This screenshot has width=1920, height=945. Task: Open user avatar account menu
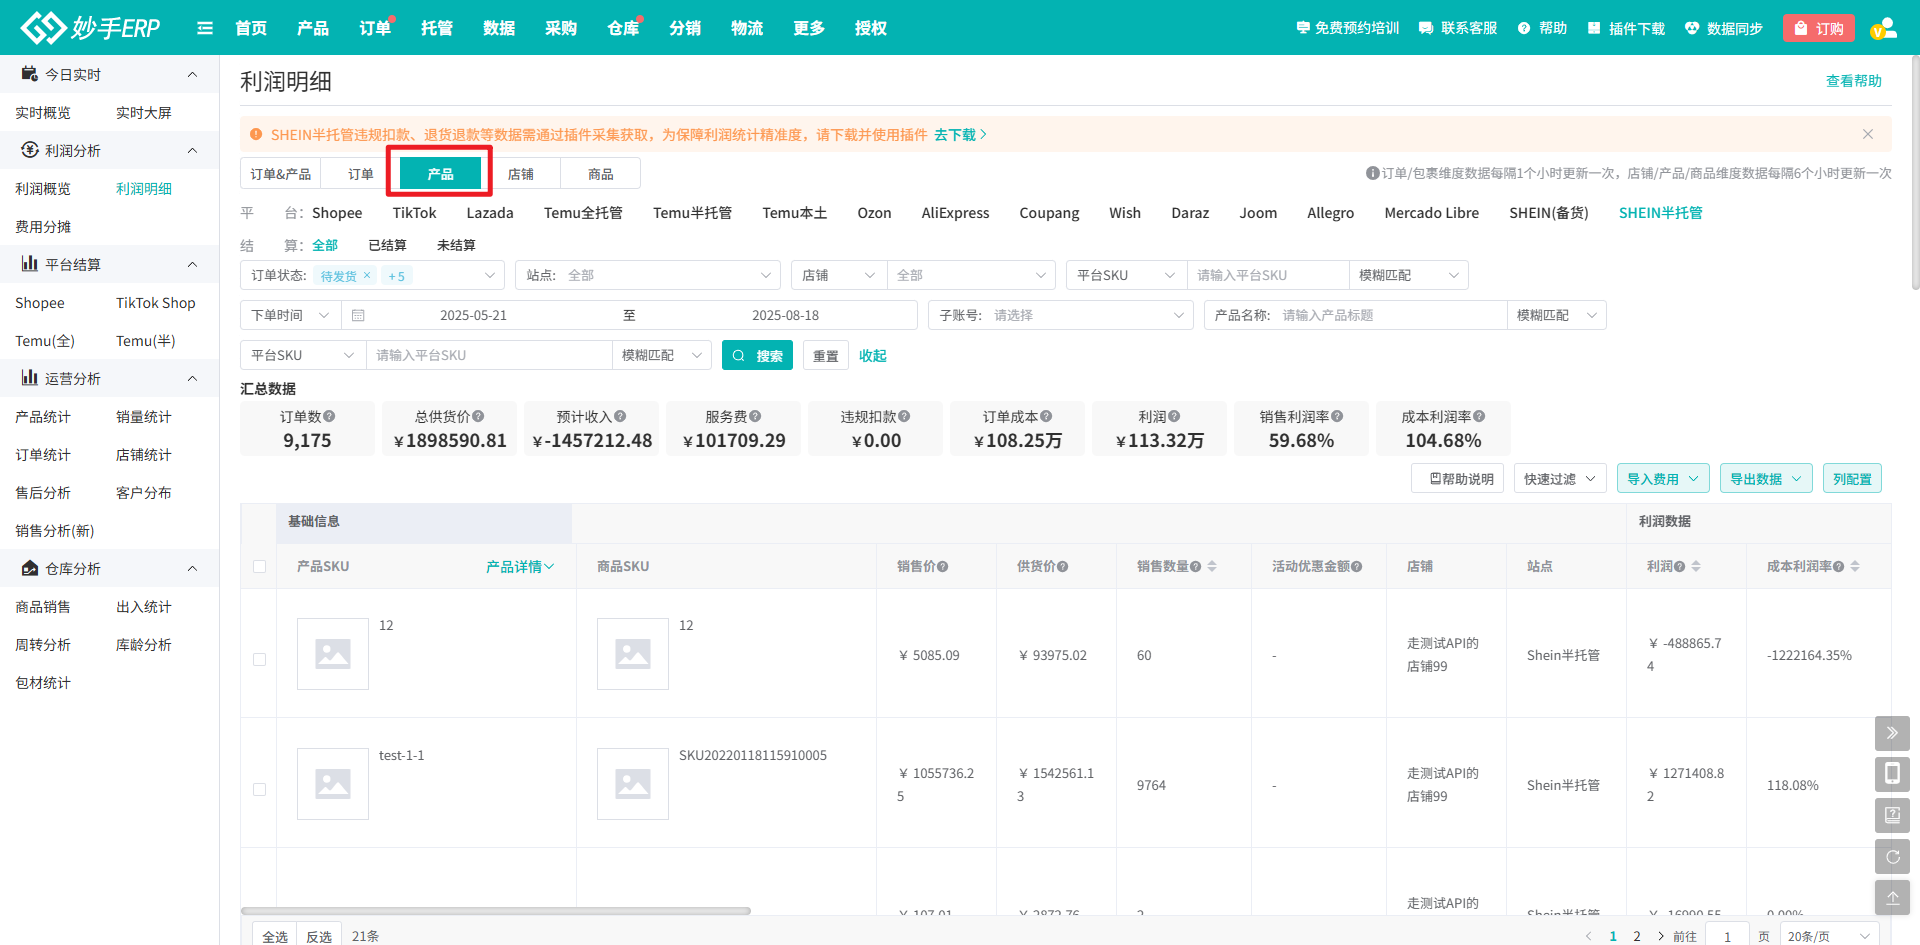(x=1884, y=28)
